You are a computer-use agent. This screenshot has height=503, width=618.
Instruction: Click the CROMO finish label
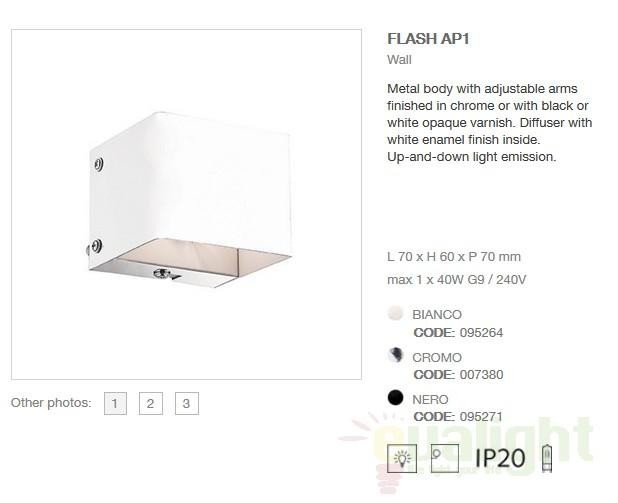click(437, 358)
